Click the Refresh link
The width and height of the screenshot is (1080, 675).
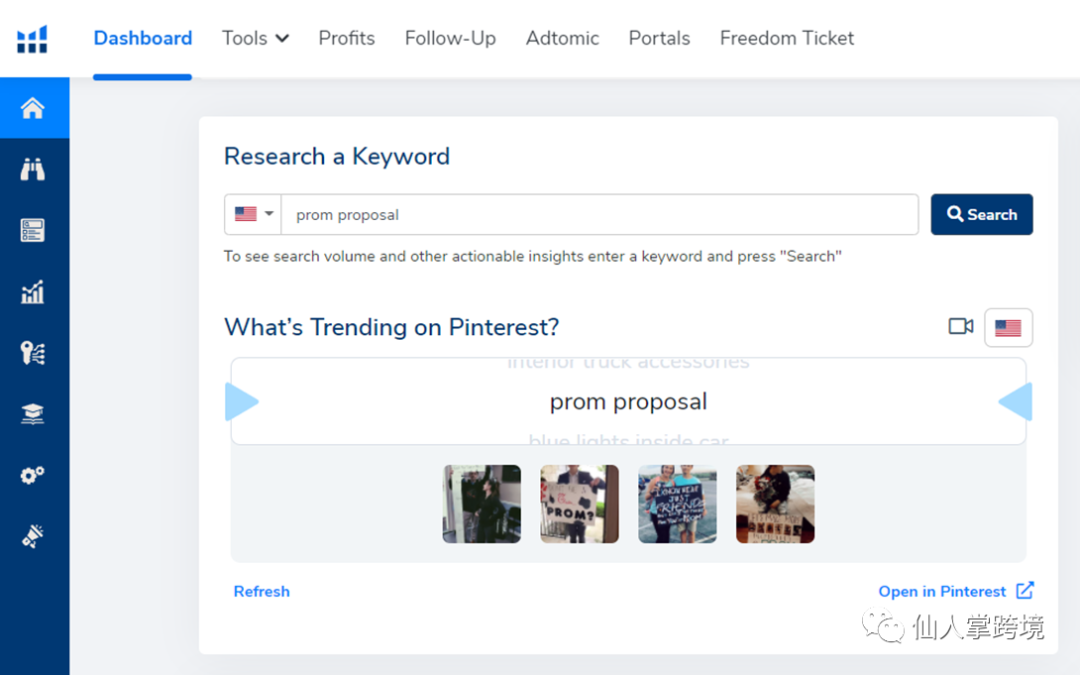[261, 591]
